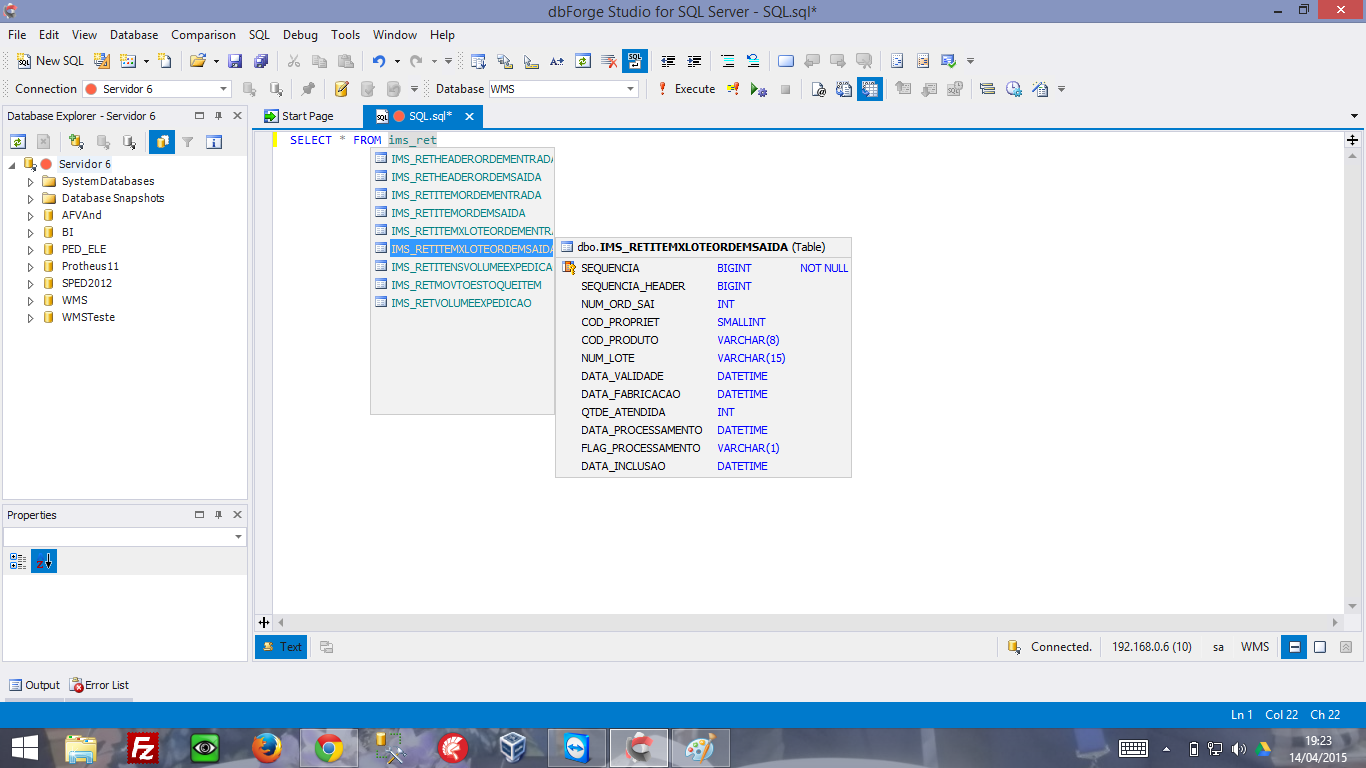Image resolution: width=1366 pixels, height=768 pixels.
Task: Open the Database dropdown showing WMS
Action: 628,89
